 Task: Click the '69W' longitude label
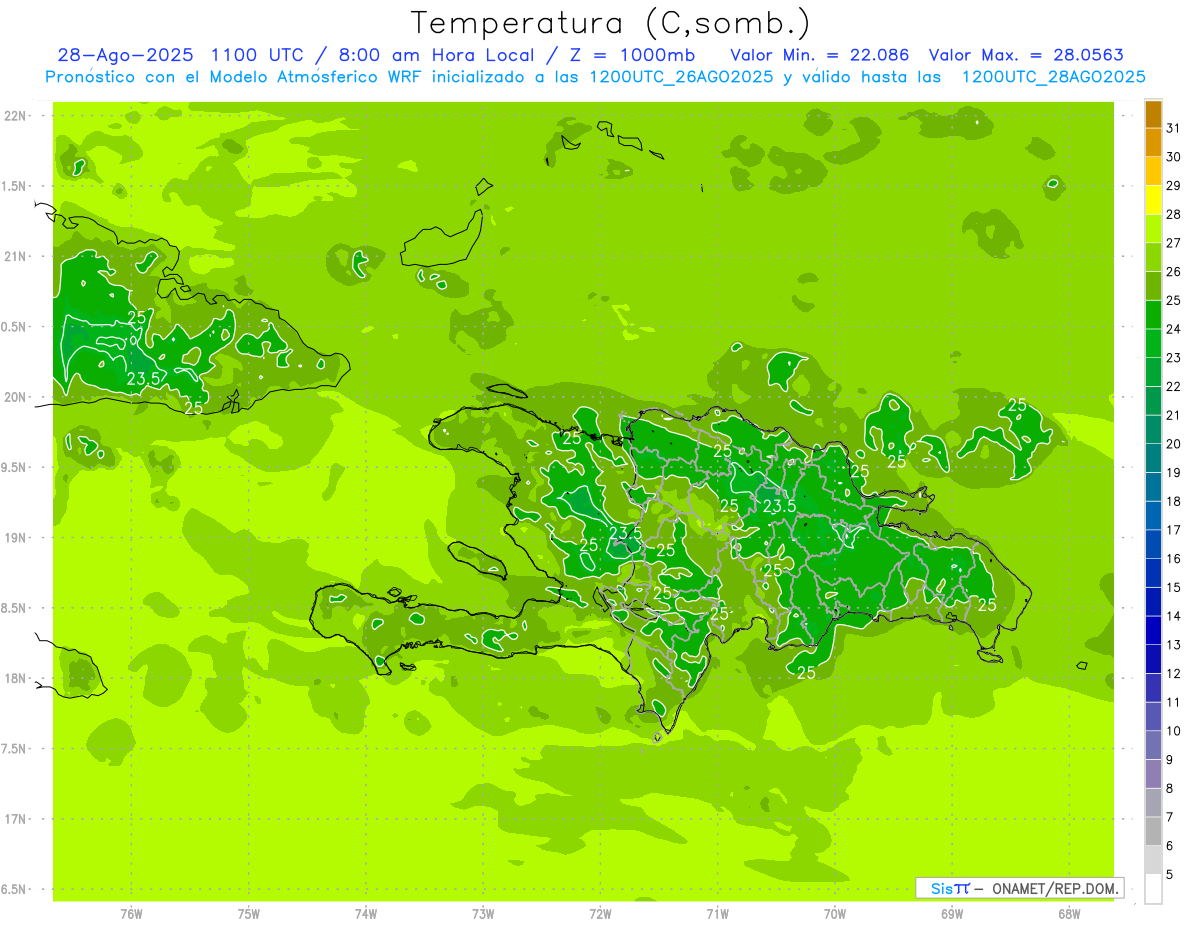click(952, 914)
